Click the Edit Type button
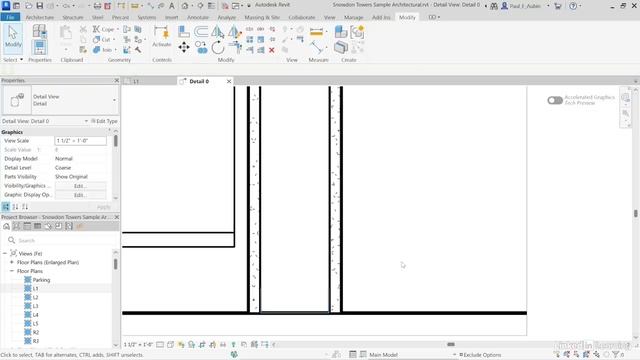Viewport: 640px width, 360px height. click(x=104, y=121)
